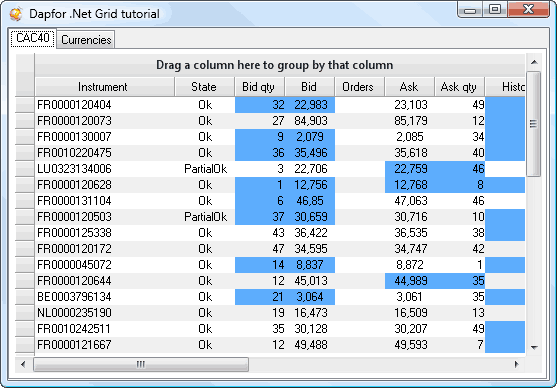557x388 pixels.
Task: Select instrument FR0000120073
Action: point(74,121)
